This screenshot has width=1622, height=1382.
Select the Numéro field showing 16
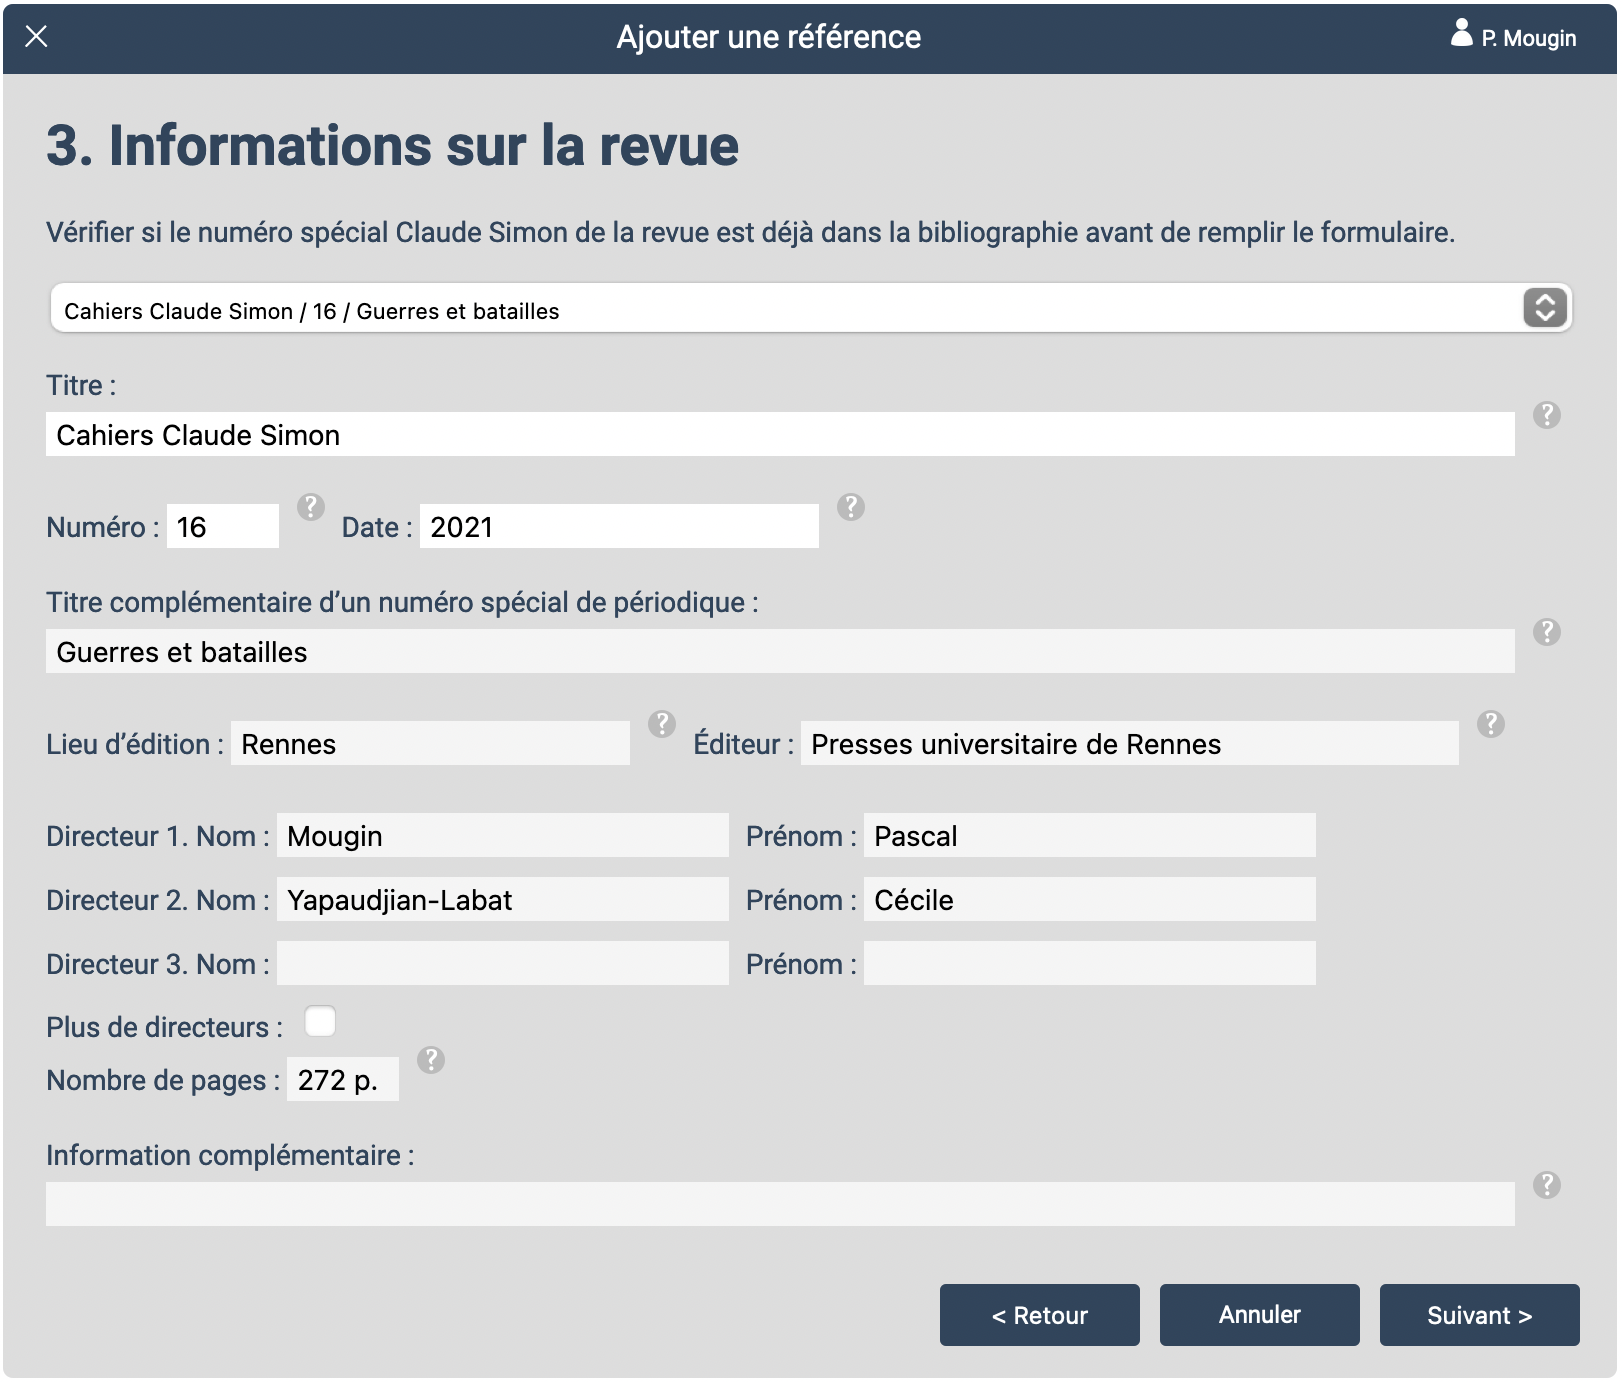tap(222, 527)
